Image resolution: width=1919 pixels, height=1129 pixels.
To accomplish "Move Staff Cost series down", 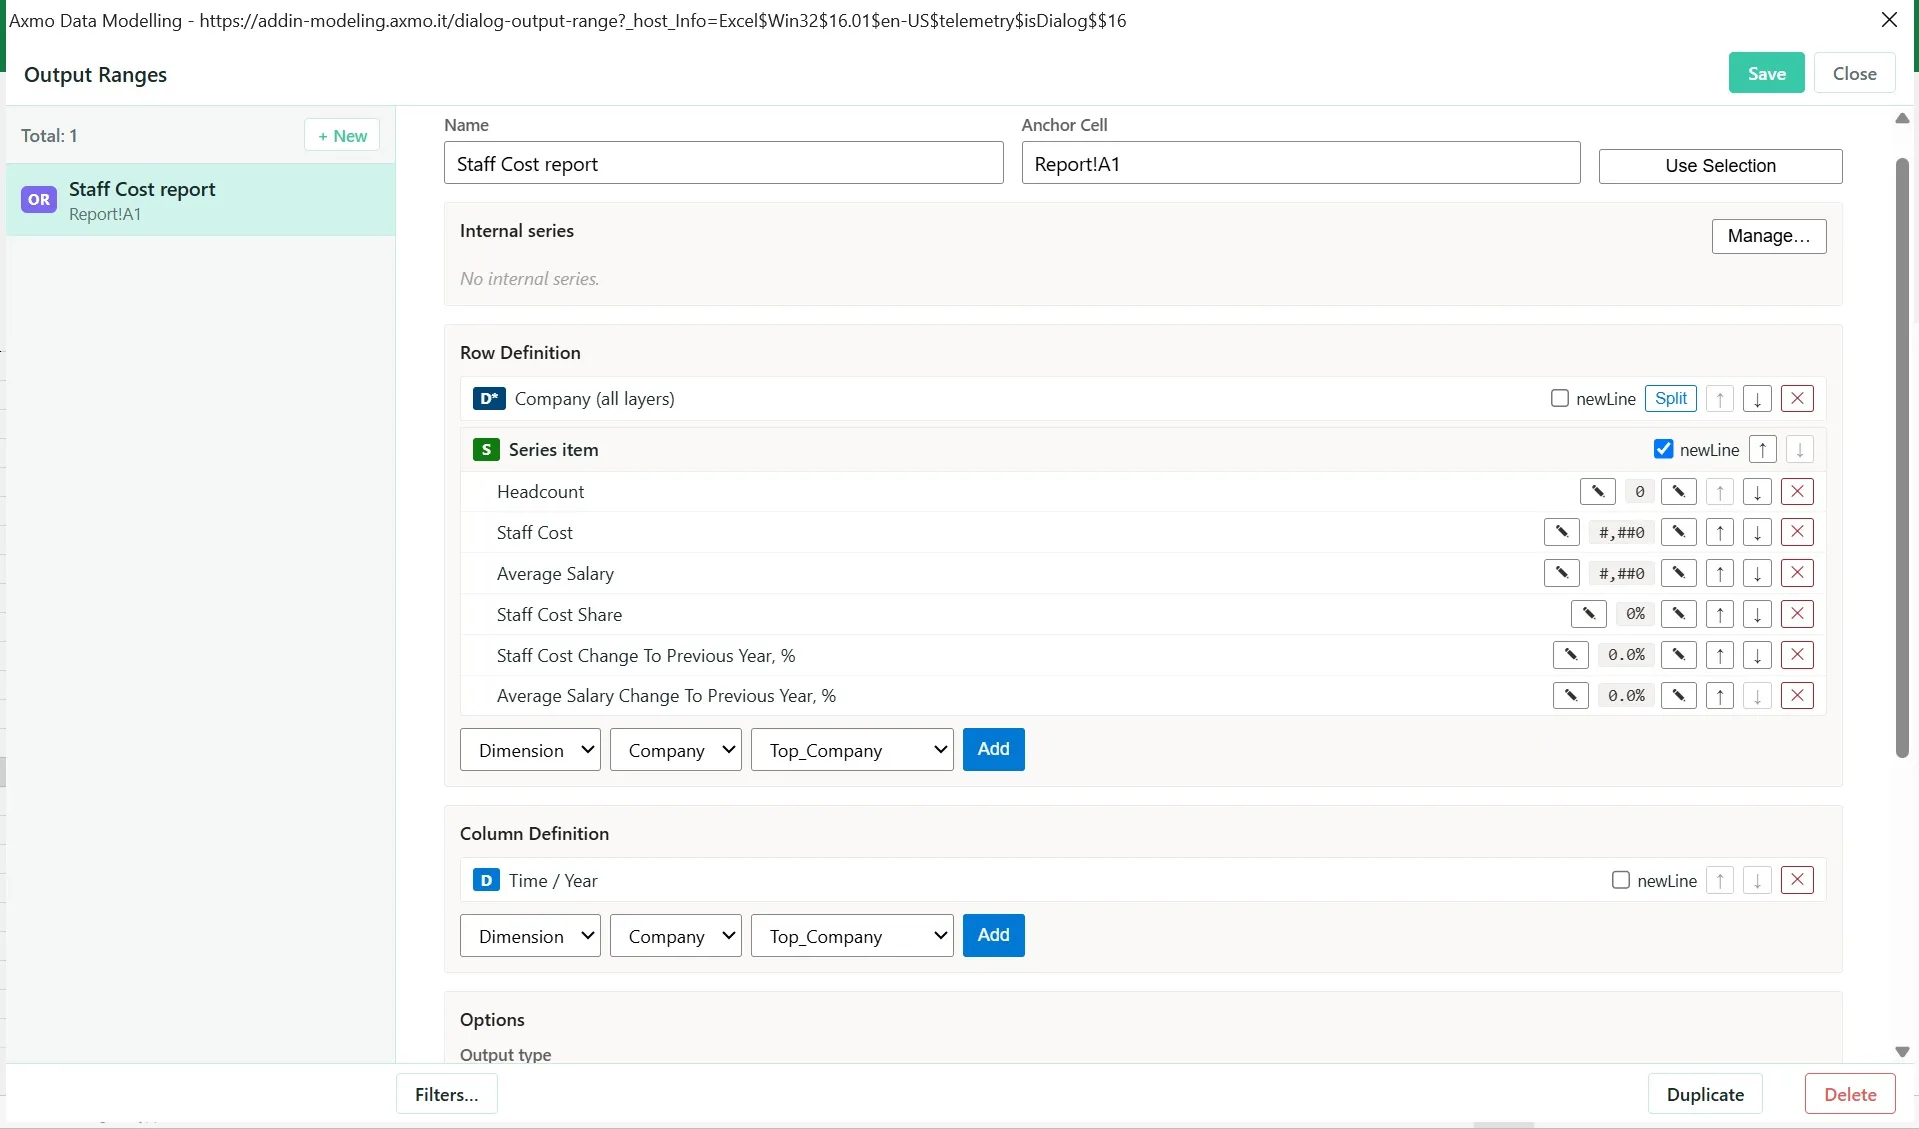I will [1757, 533].
